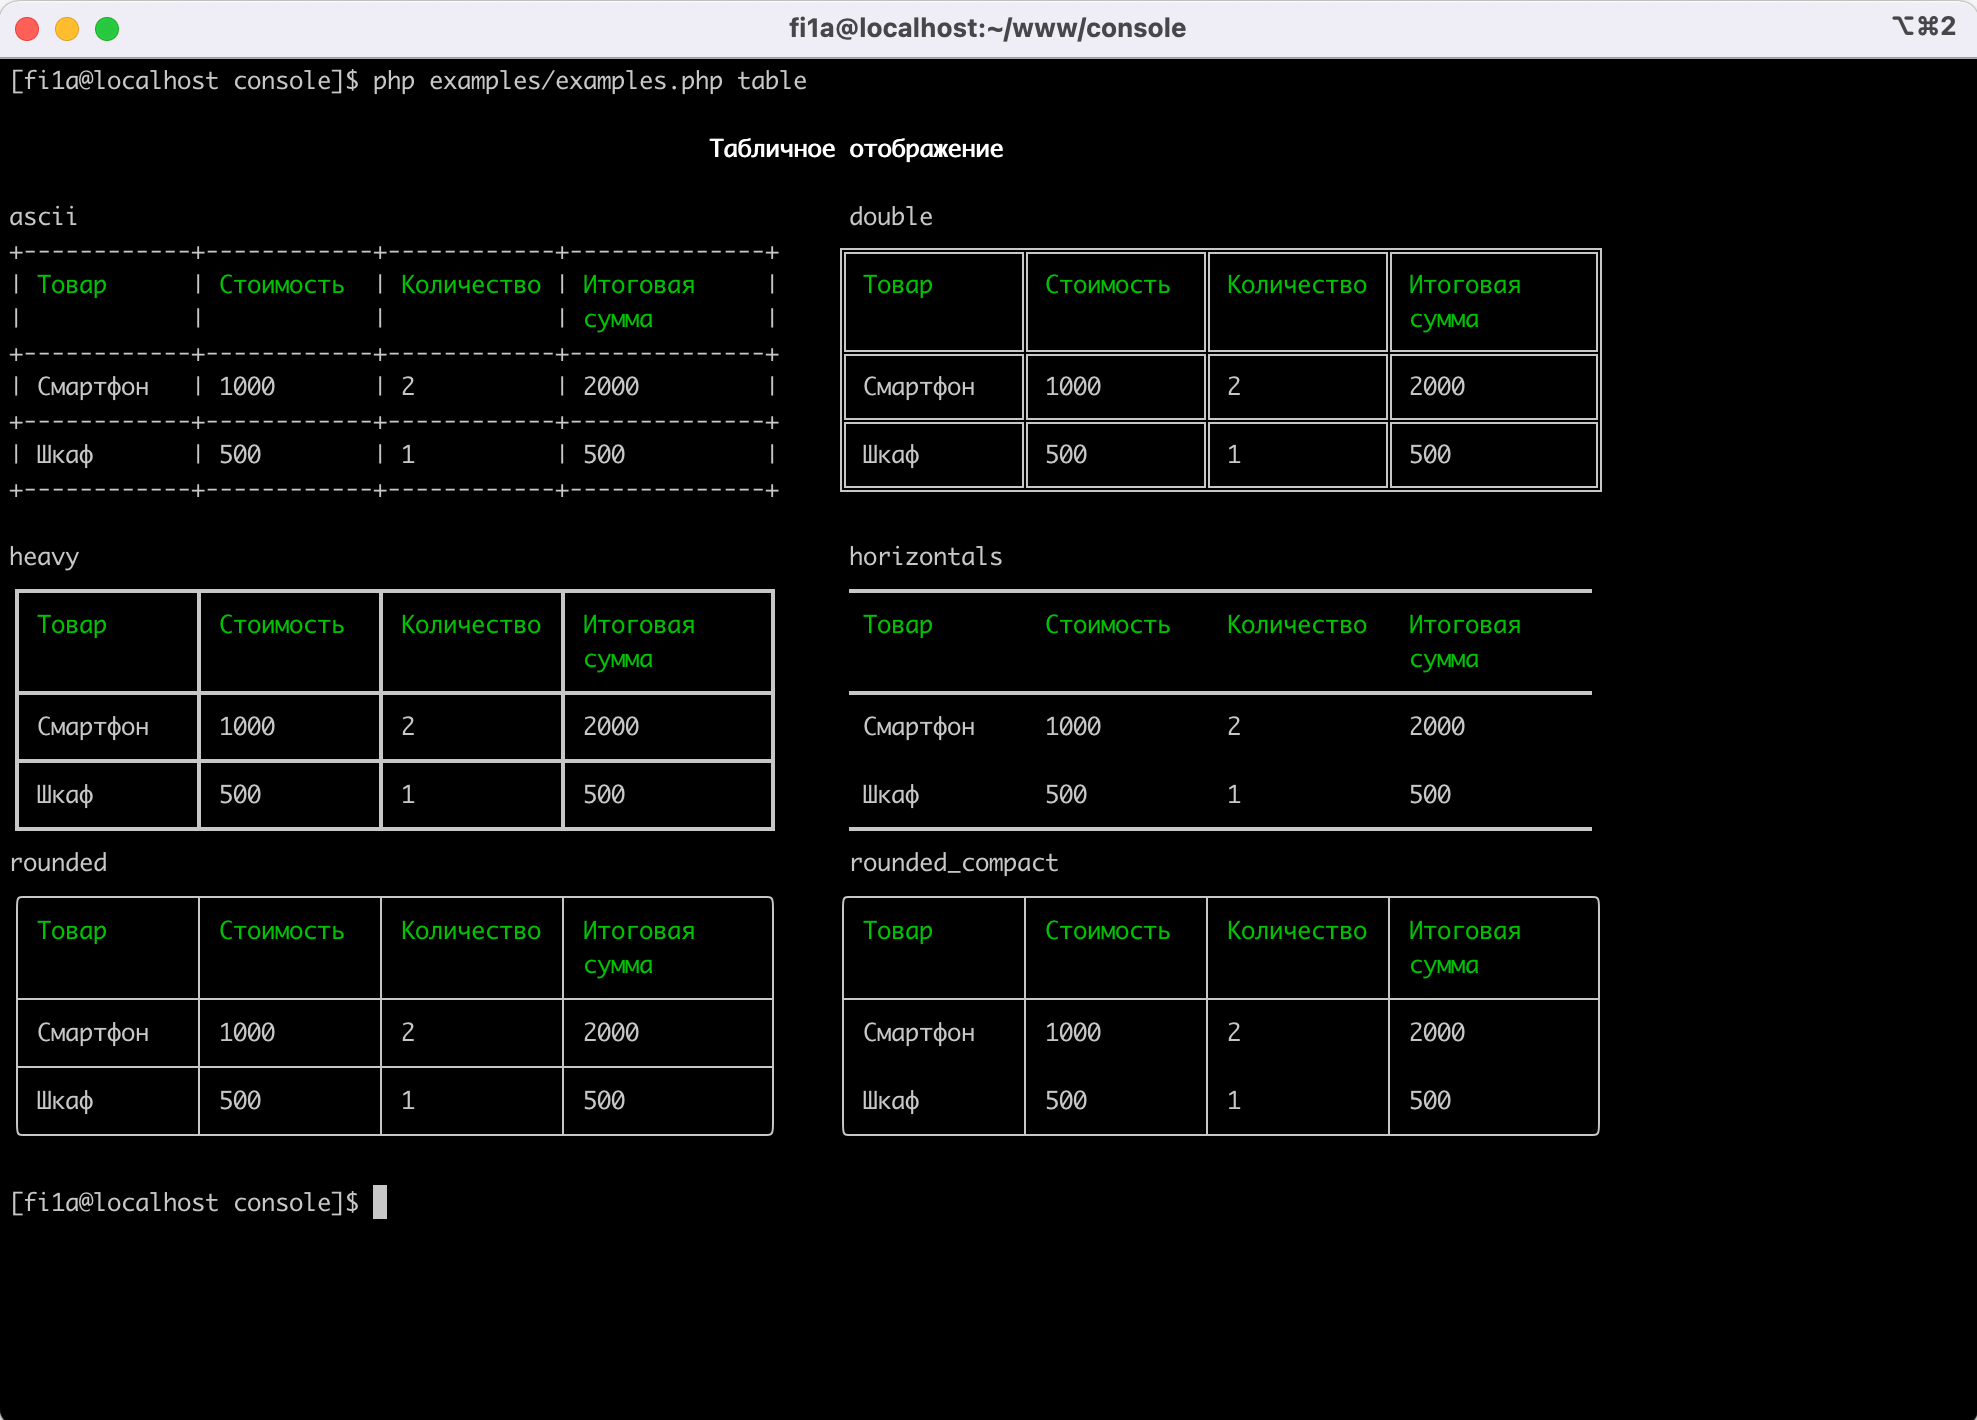Click 'Количество' header in rounded table
The image size is (1977, 1420).
point(471,931)
